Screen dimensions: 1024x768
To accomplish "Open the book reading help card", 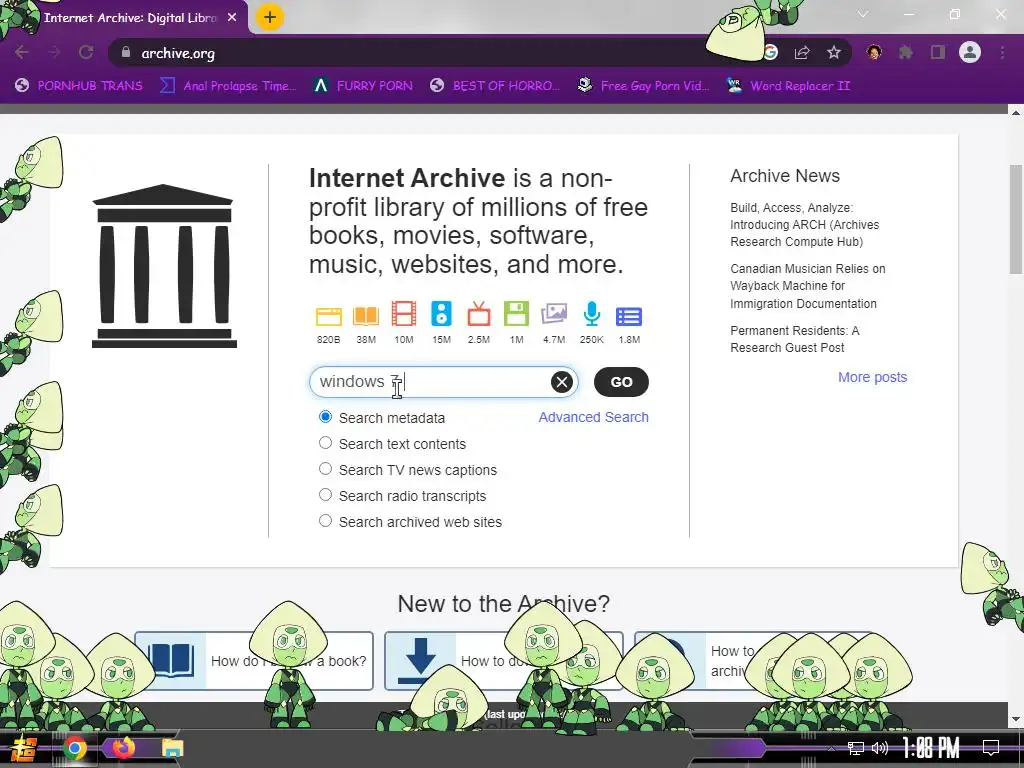I will tap(254, 661).
